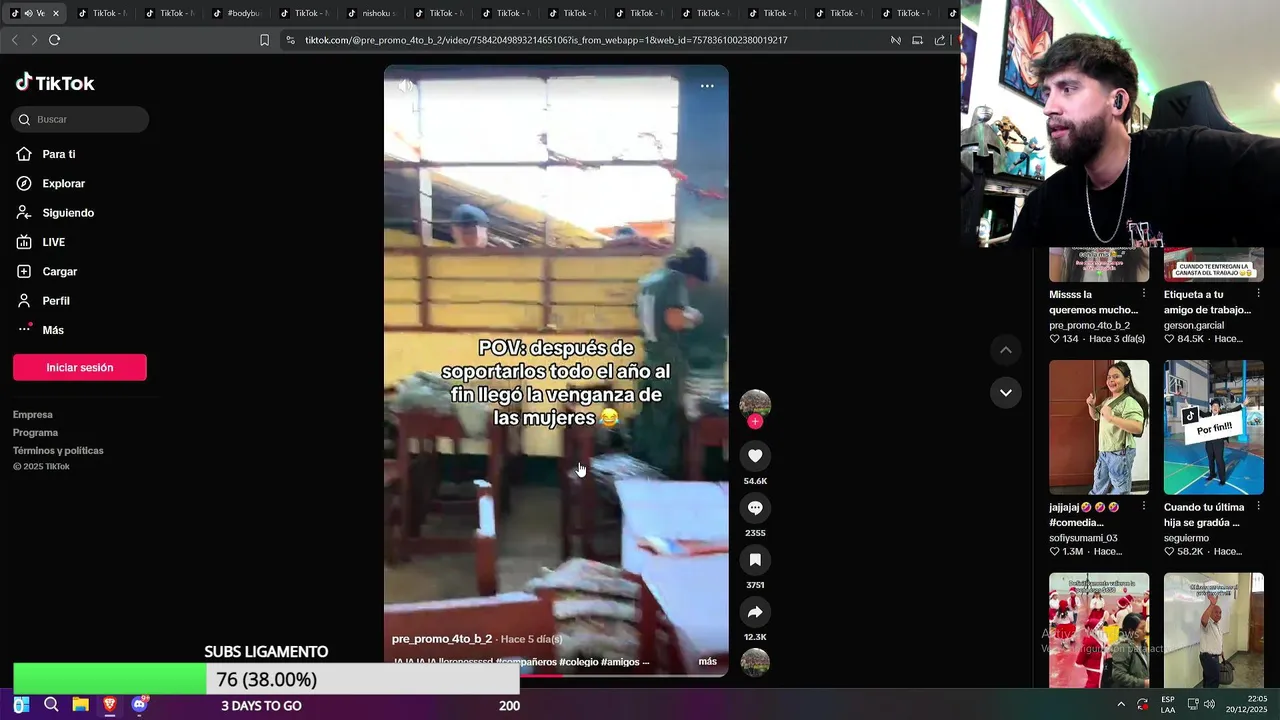The image size is (1280, 720).
Task: Open options for Misss la queremos video
Action: pos(1144,293)
